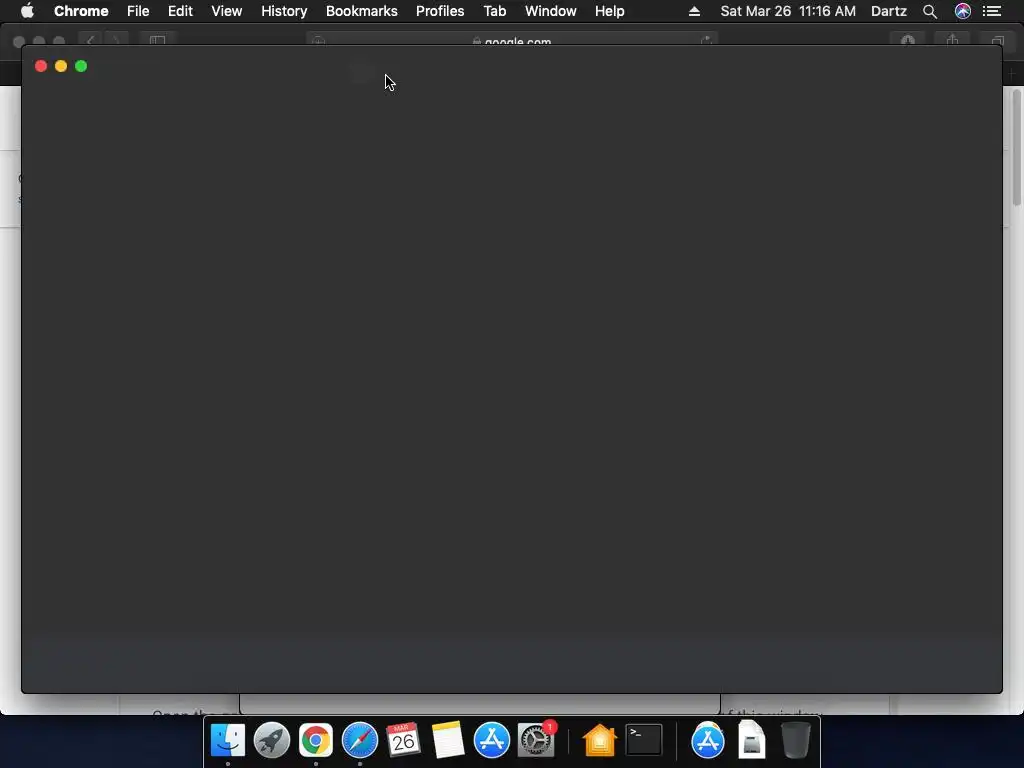
Task: Open Notes app in the Dock
Action: pos(447,740)
